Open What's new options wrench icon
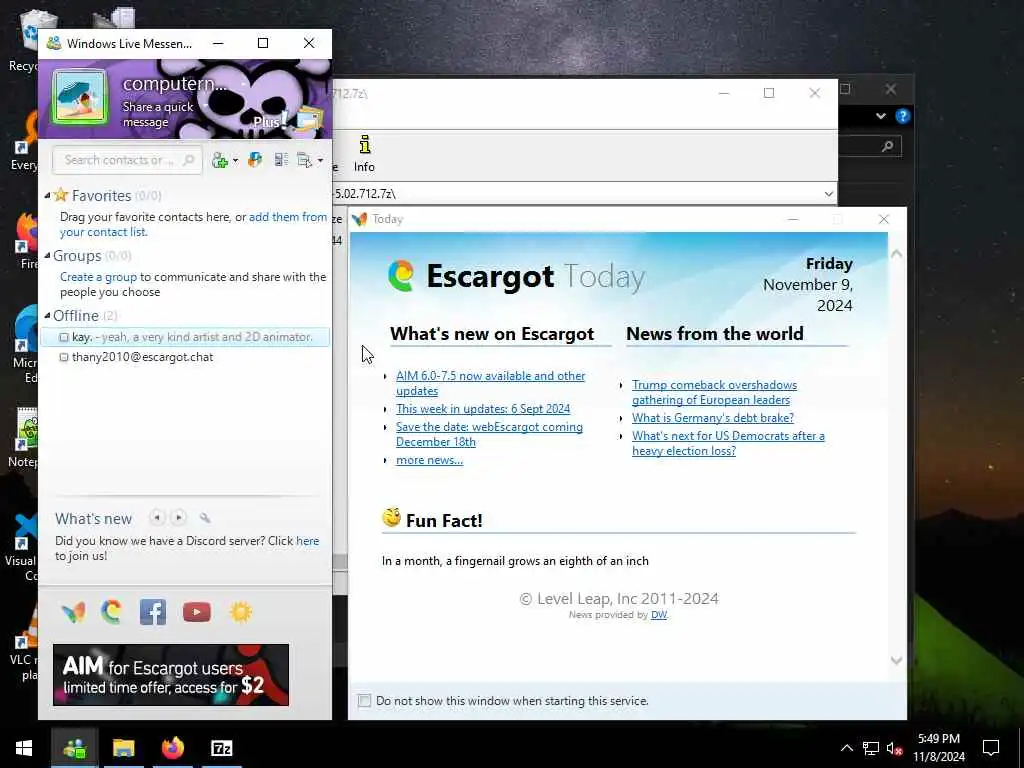This screenshot has height=768, width=1024. point(205,518)
